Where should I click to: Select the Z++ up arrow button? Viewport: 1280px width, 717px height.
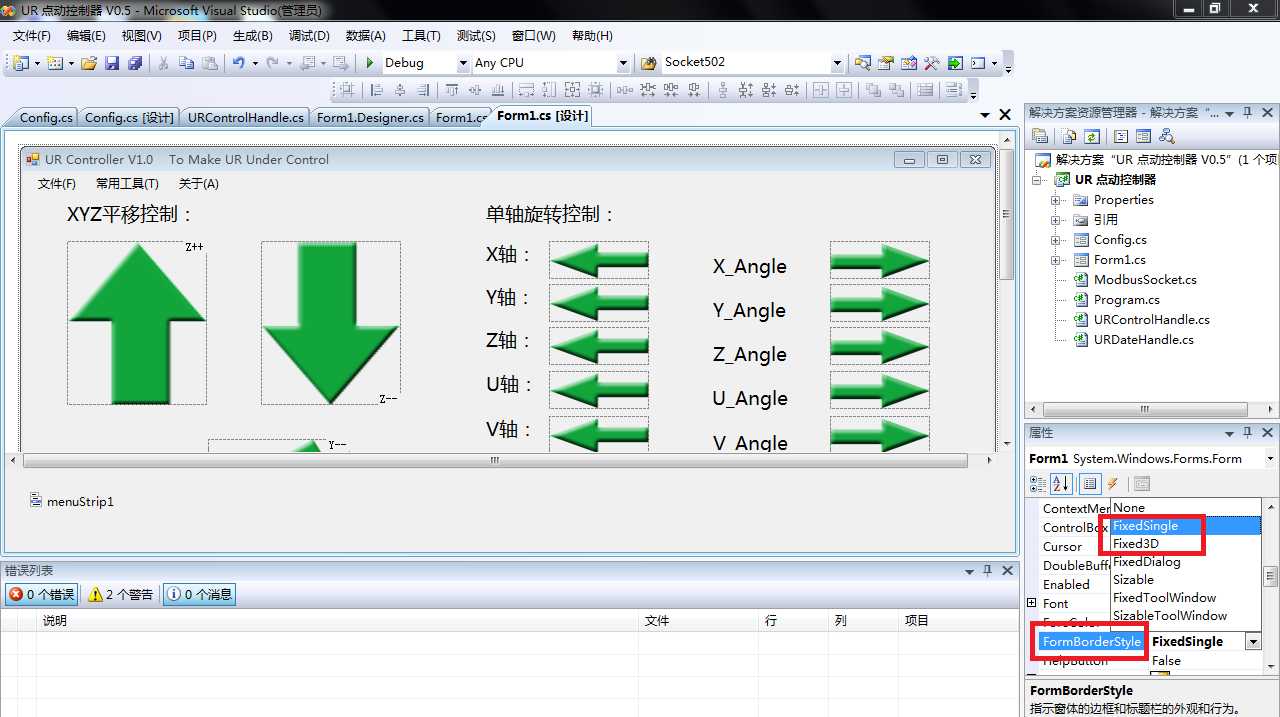[x=137, y=323]
